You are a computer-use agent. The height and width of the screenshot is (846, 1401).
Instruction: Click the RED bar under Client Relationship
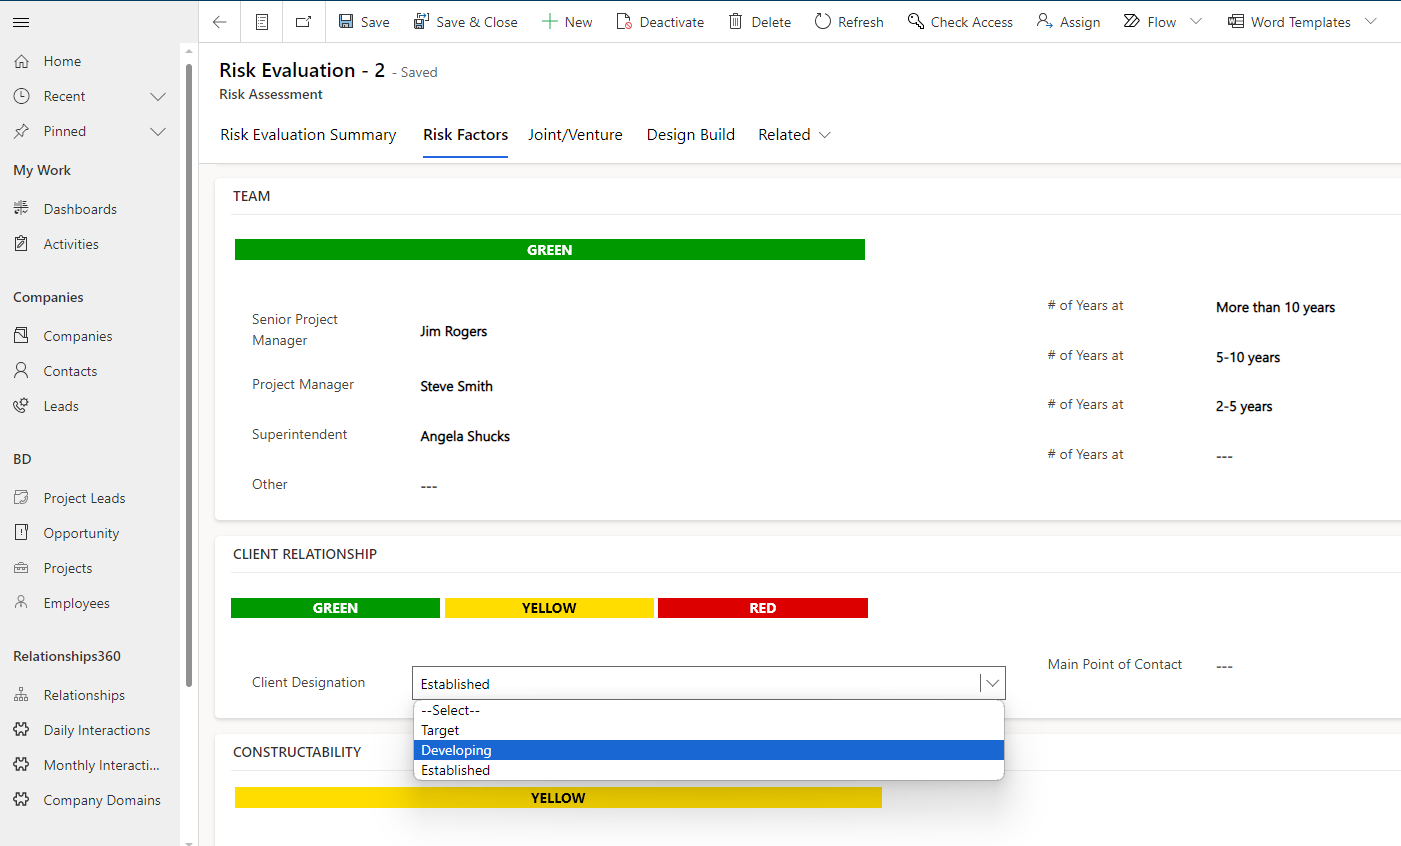click(x=762, y=607)
